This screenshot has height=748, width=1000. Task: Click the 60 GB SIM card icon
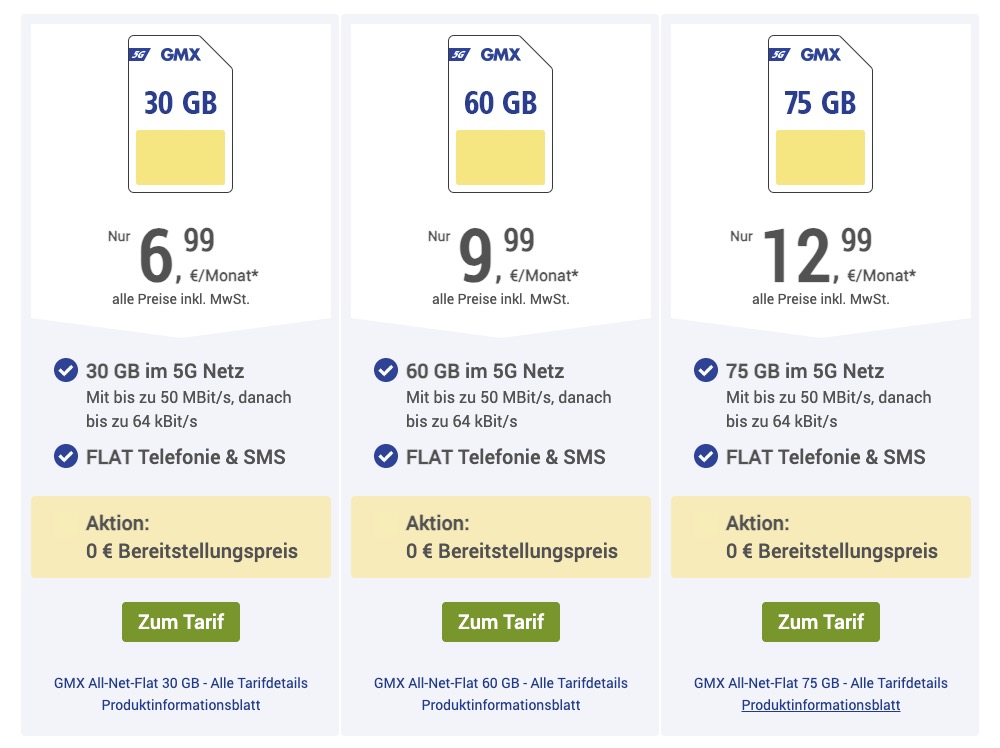500,113
